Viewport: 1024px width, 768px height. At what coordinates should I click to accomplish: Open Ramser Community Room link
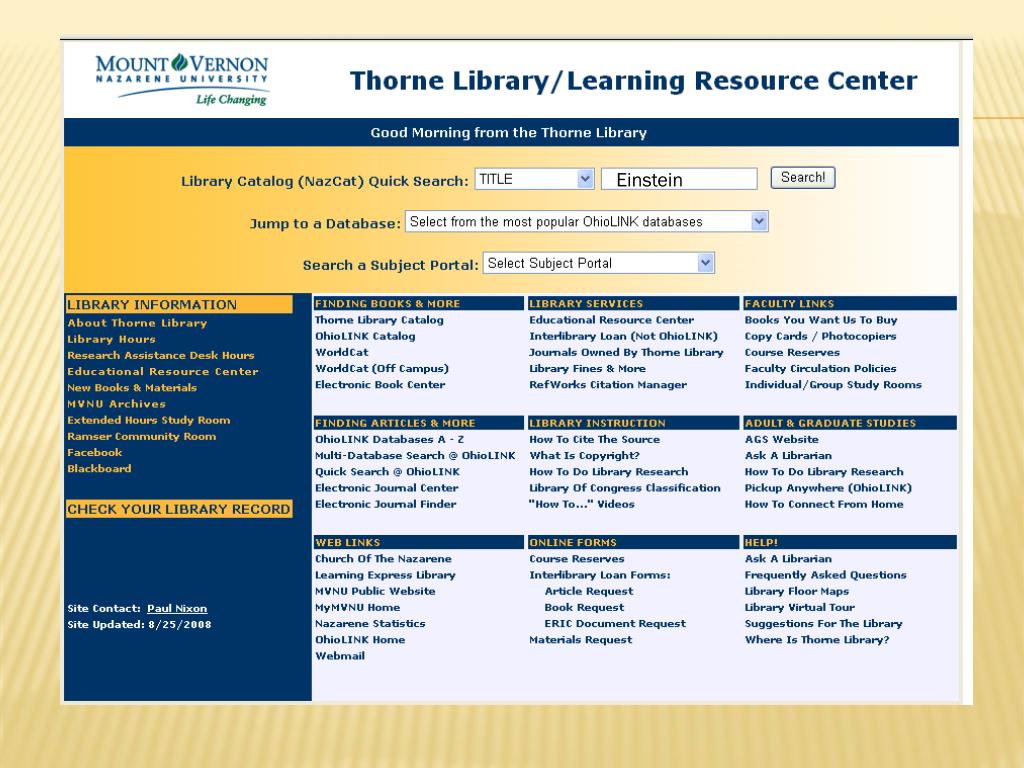(141, 436)
